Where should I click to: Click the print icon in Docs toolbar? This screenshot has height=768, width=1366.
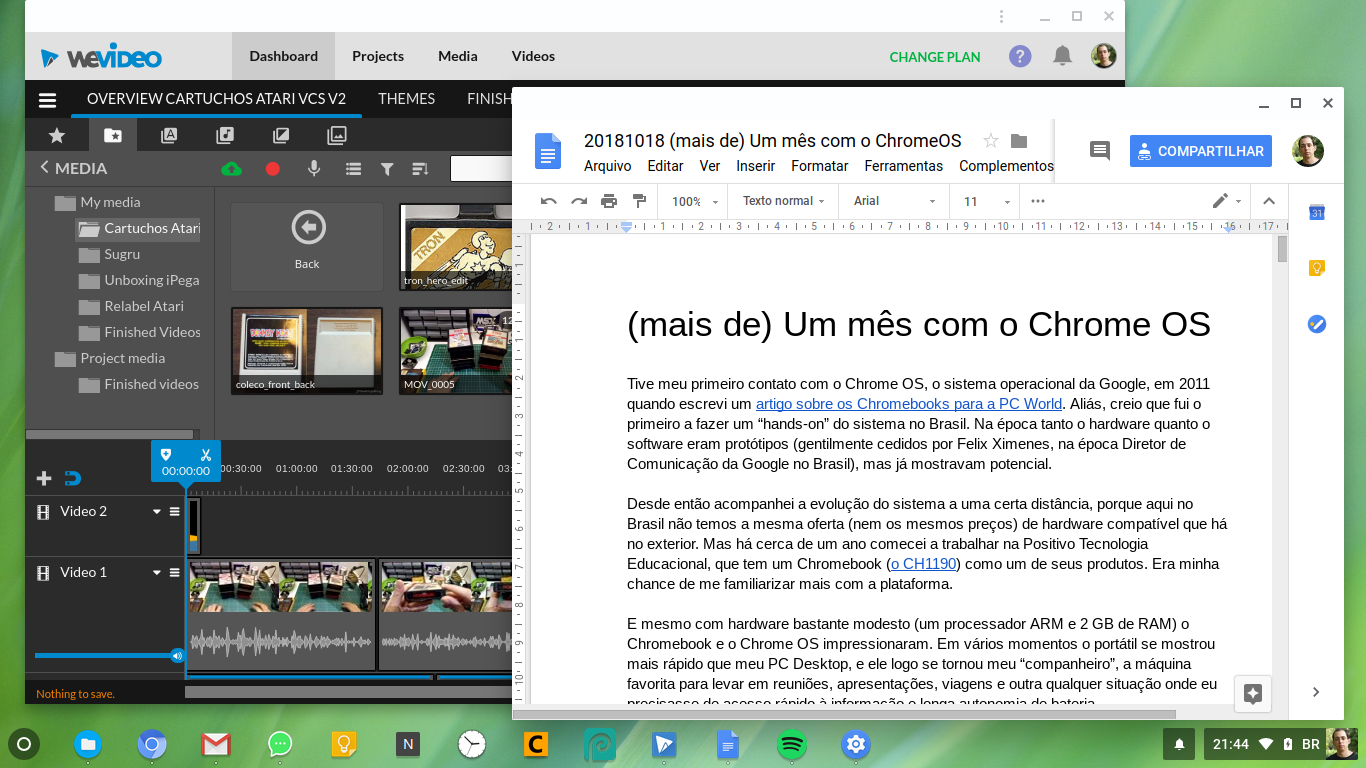pyautogui.click(x=609, y=201)
